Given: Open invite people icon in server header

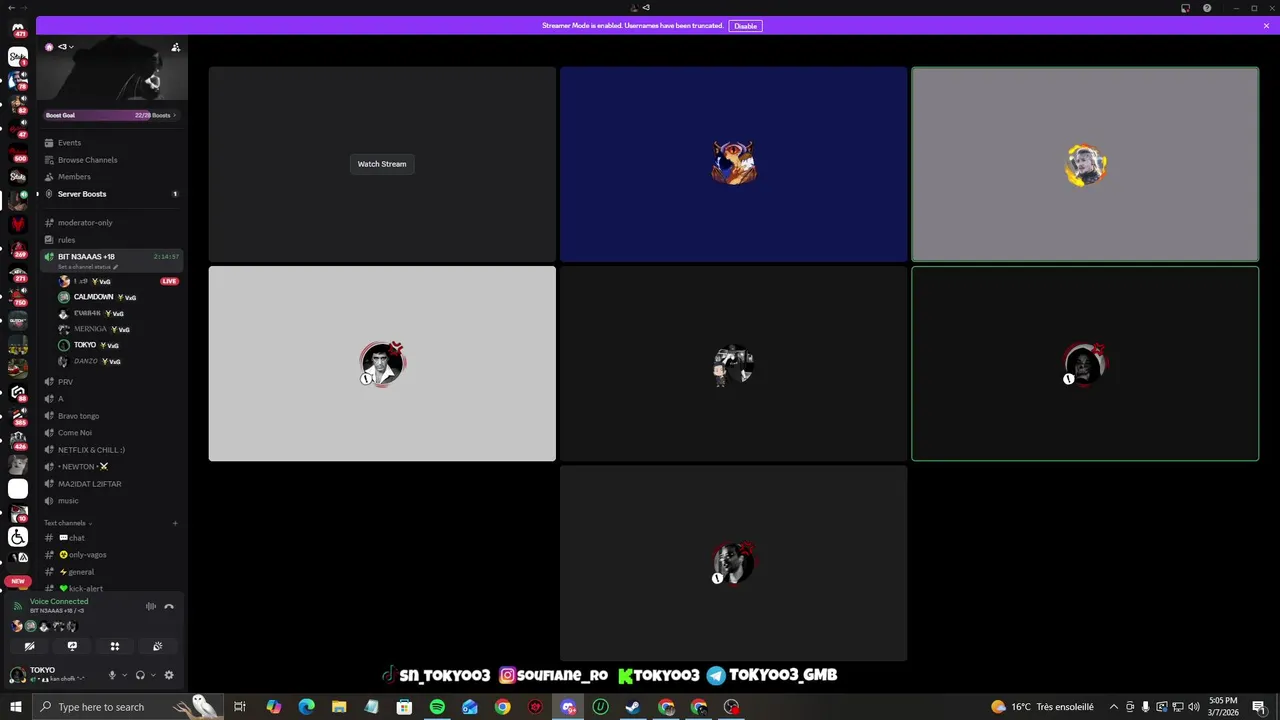Looking at the screenshot, I should (x=176, y=47).
